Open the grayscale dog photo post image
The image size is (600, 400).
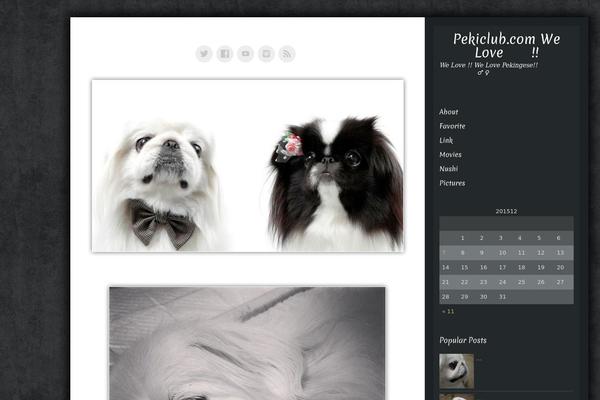(x=248, y=343)
